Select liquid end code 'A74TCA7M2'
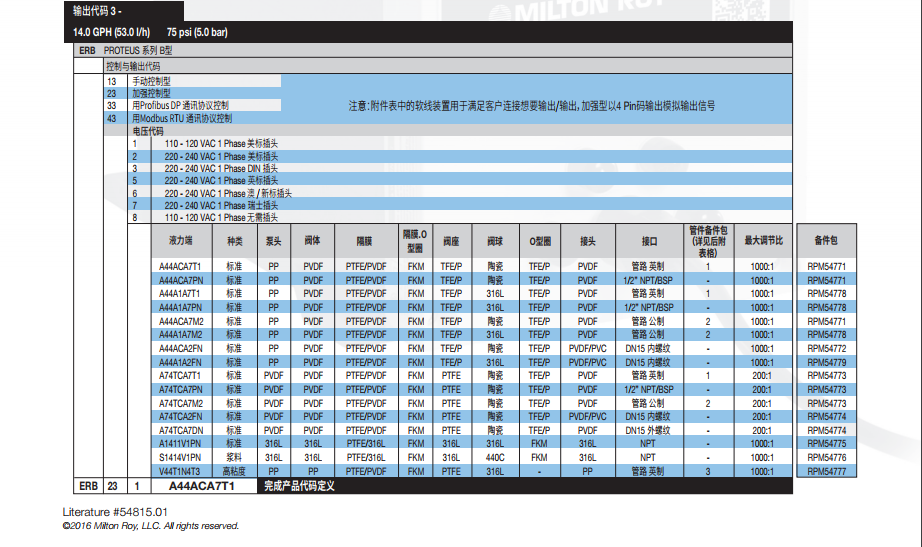Viewport: 922px width, 547px height. [x=181, y=403]
